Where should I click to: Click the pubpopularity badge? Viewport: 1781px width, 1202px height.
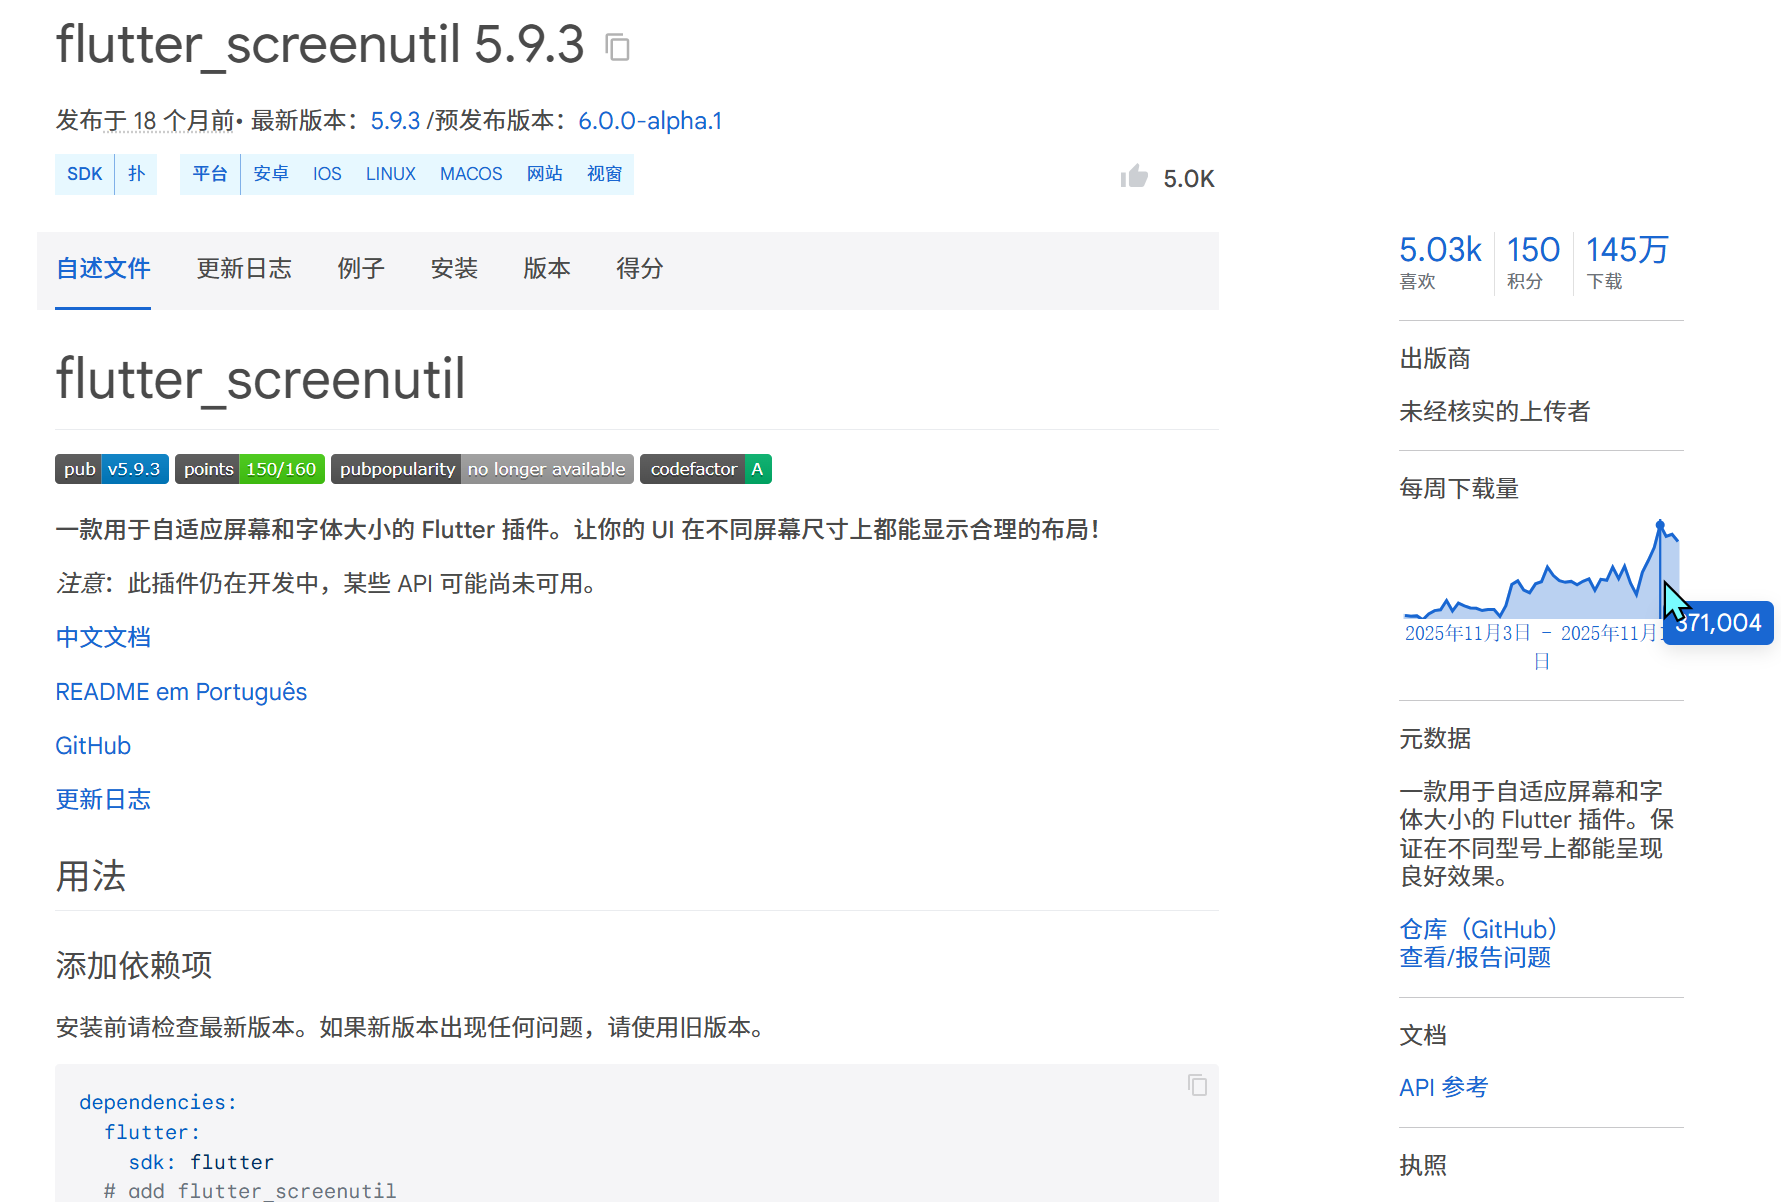click(x=482, y=469)
